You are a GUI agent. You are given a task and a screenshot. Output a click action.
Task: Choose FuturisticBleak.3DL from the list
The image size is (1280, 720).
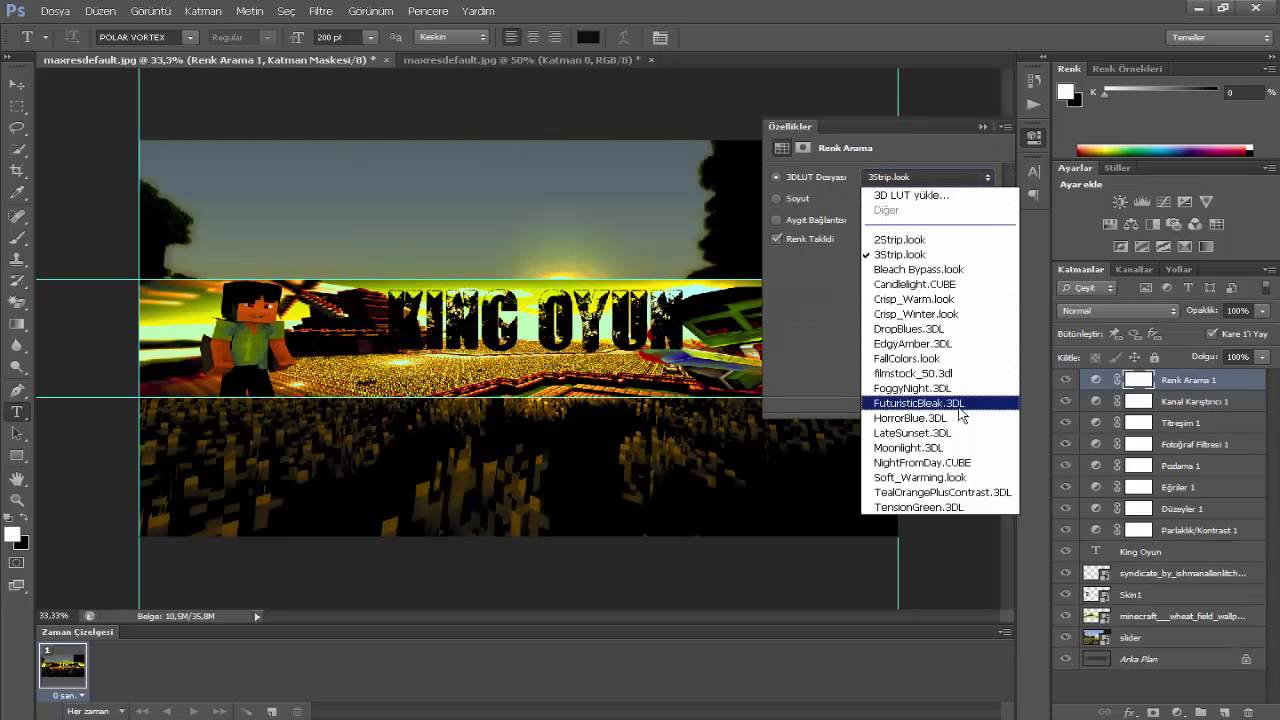[x=939, y=403]
